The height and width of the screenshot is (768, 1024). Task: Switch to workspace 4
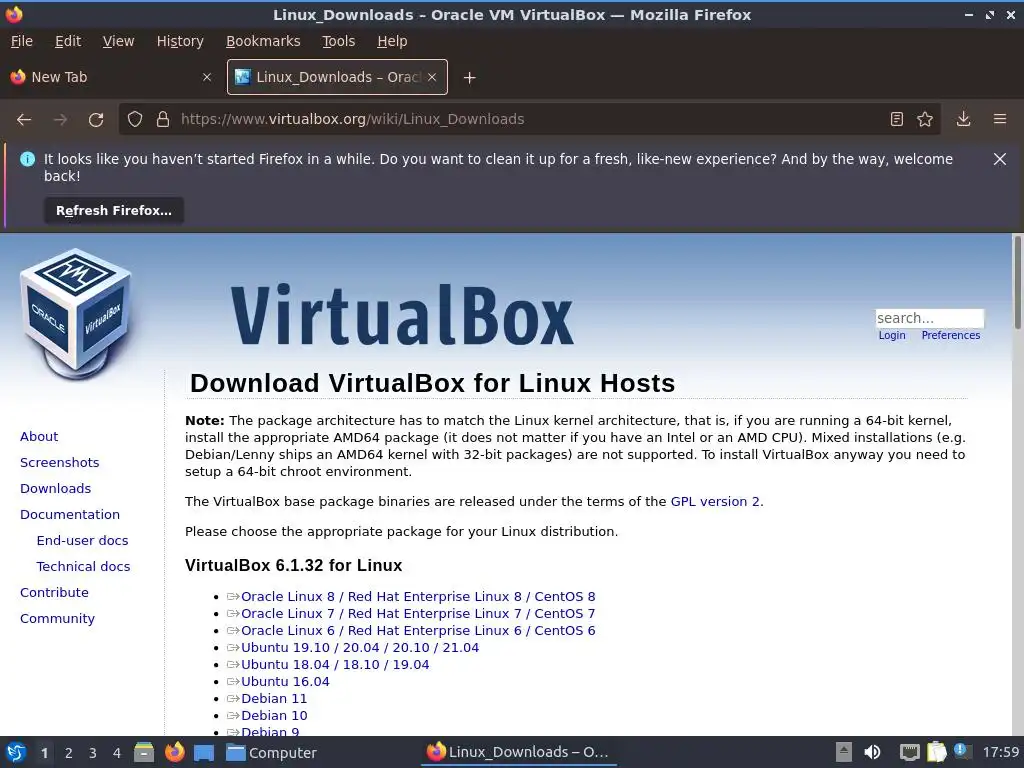coord(117,753)
